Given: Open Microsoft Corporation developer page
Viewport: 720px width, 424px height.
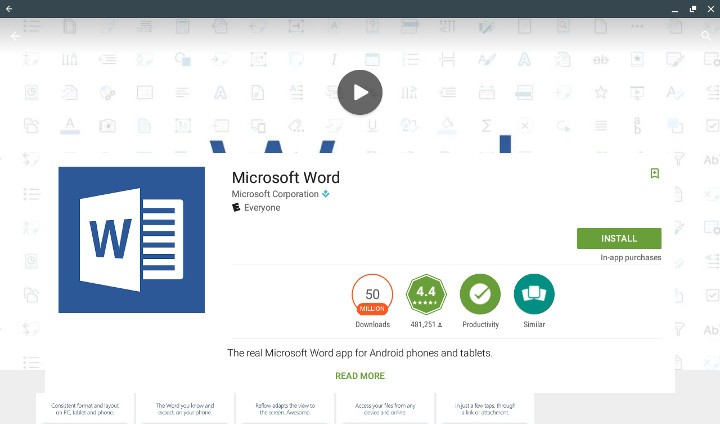Looking at the screenshot, I should (275, 194).
